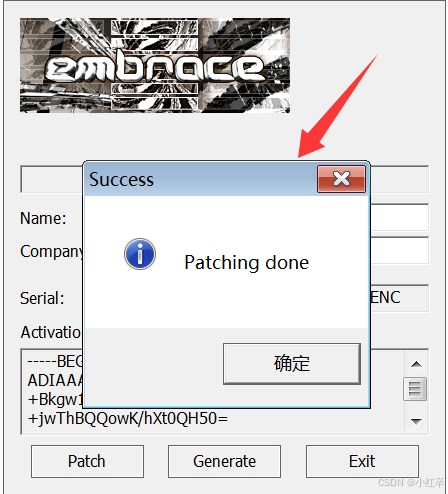Confirm the dialog with the 确定 button

coord(292,364)
